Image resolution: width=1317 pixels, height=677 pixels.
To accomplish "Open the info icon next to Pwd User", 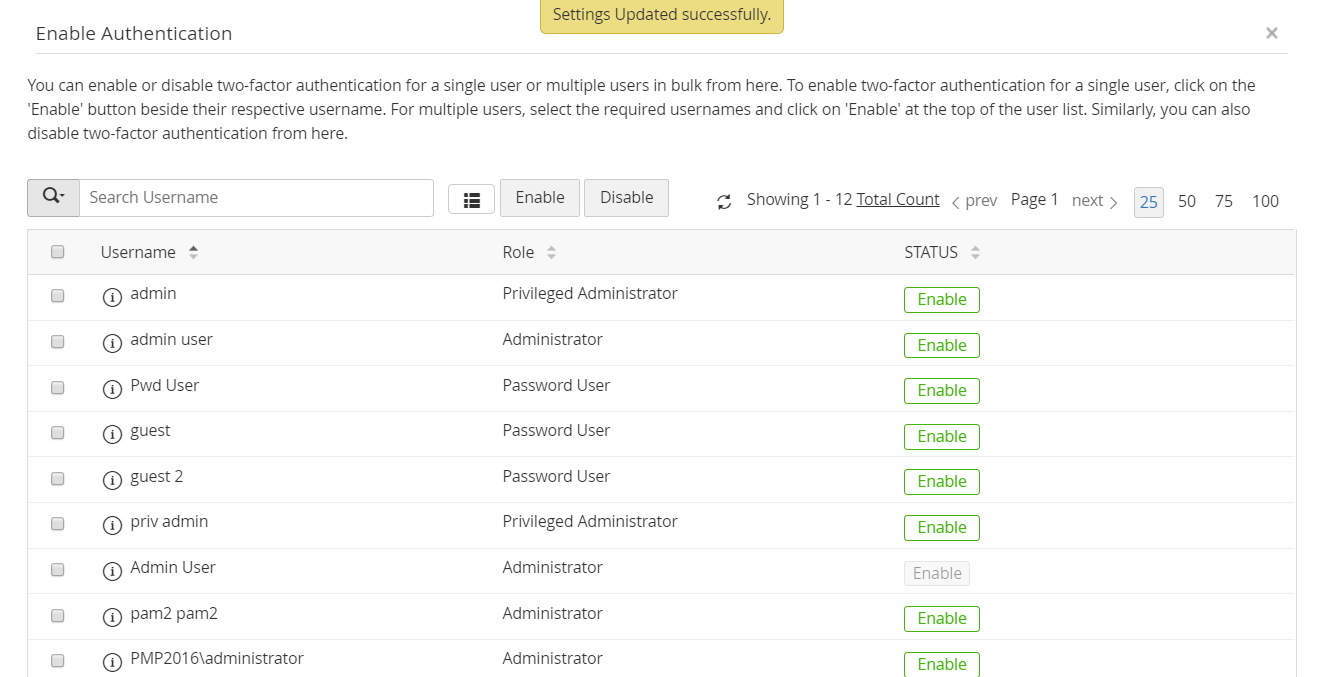I will pyautogui.click(x=112, y=388).
